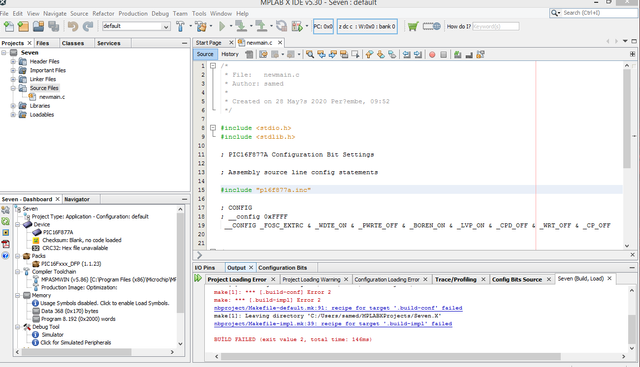640x367 pixels.
Task: Run the project with green play icon
Action: click(222, 27)
